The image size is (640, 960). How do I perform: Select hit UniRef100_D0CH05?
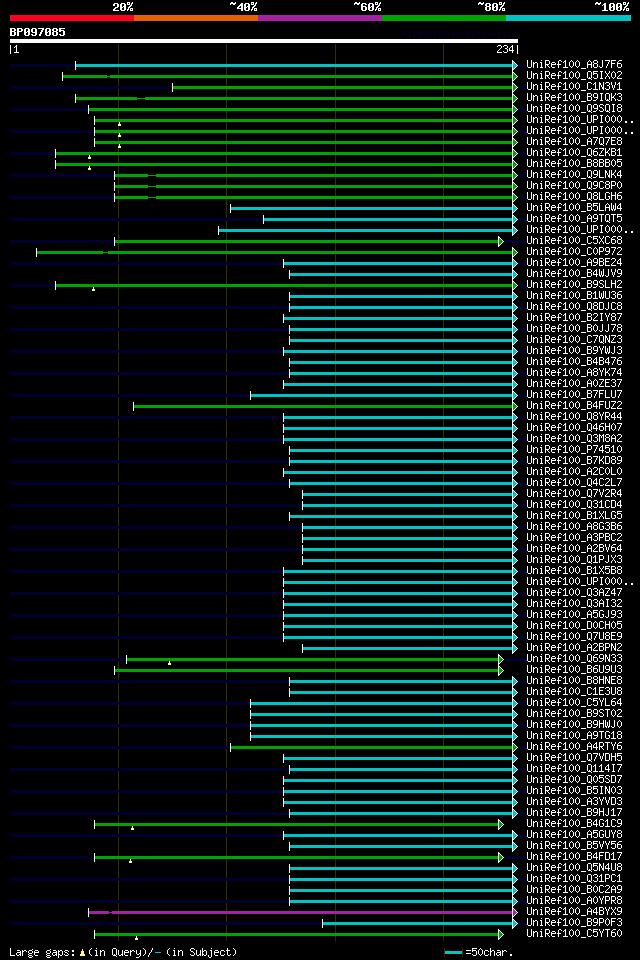pos(574,626)
